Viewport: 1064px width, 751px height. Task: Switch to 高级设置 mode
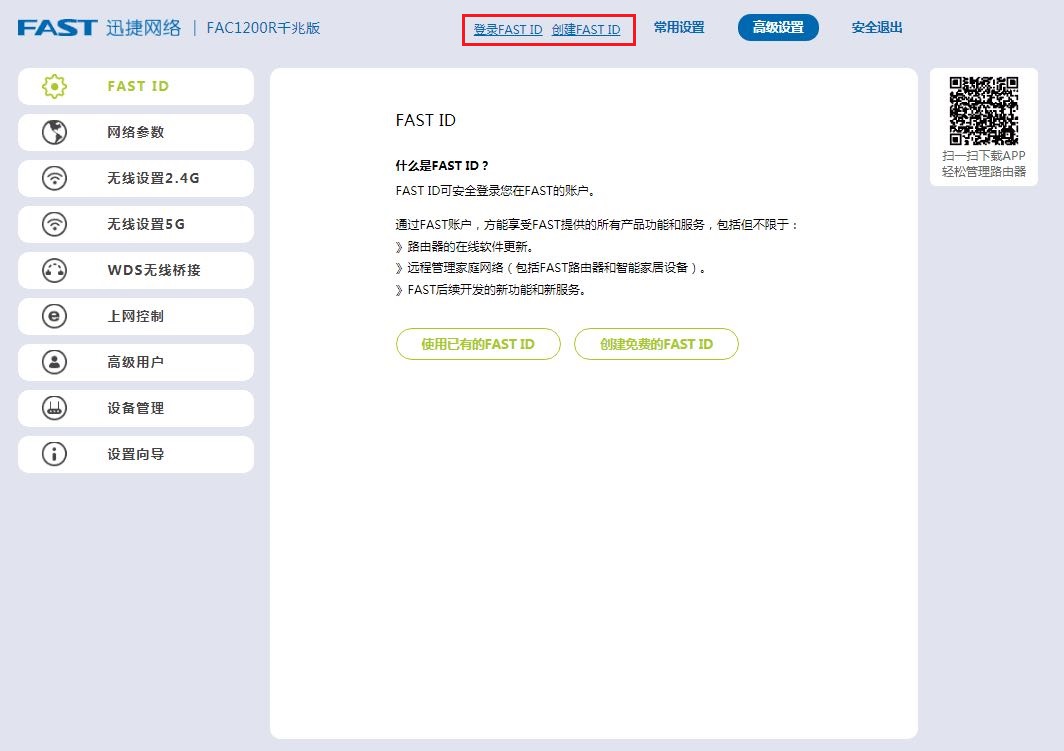tap(778, 28)
